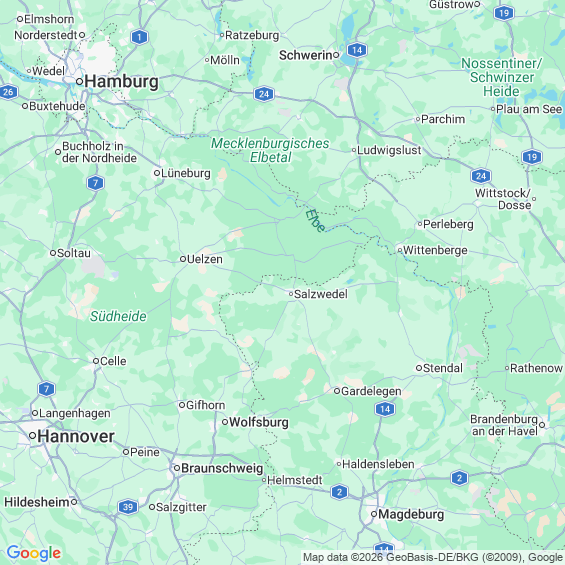
Task: Click the Magdeburg city marker
Action: tap(374, 514)
